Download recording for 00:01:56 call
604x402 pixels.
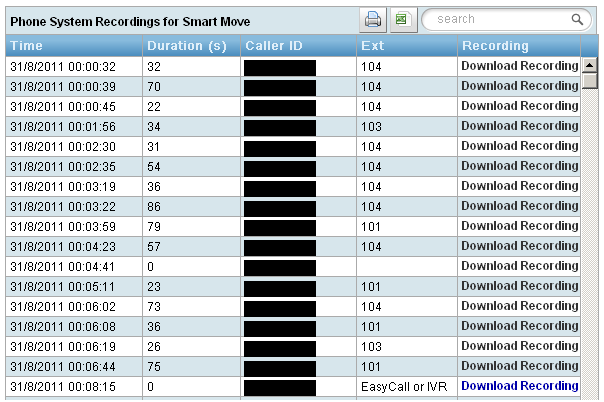[519, 126]
